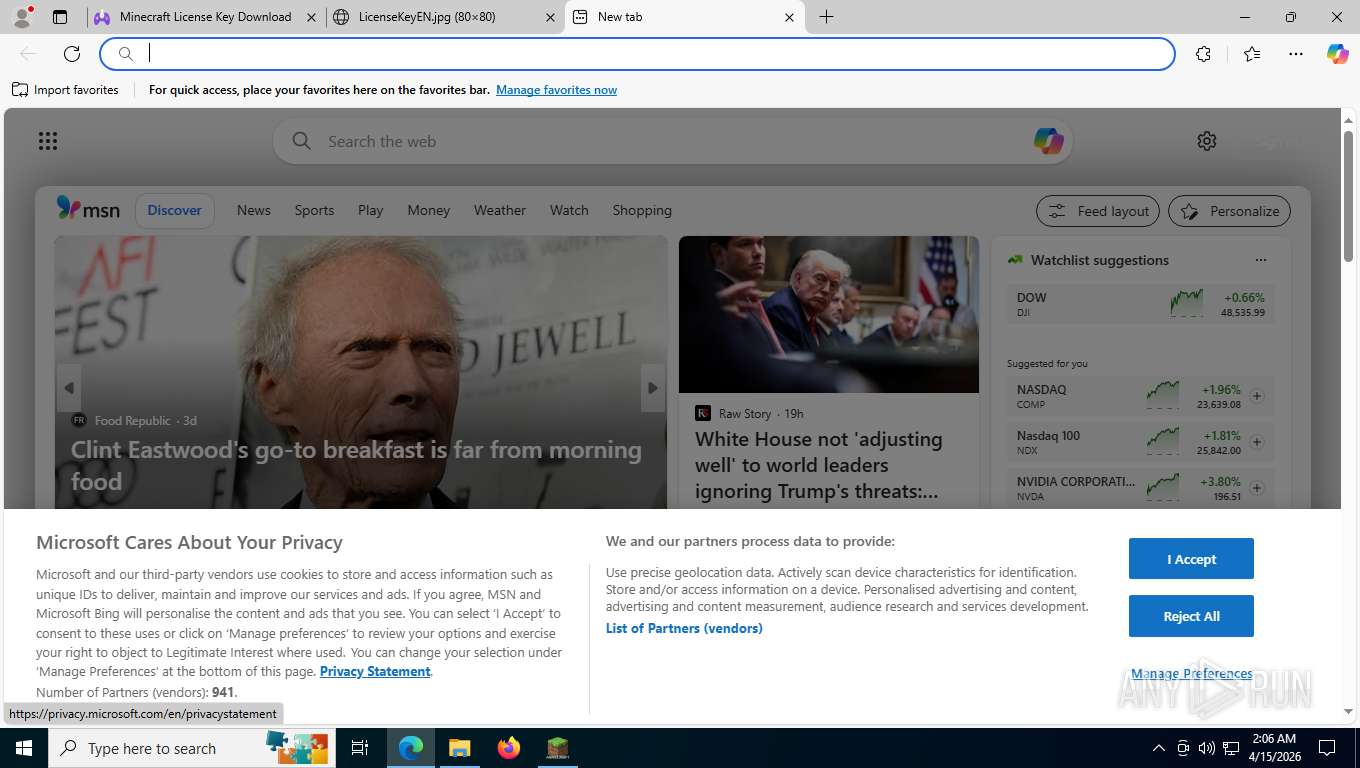Open Clint Eastwood breakfast article

(x=357, y=465)
